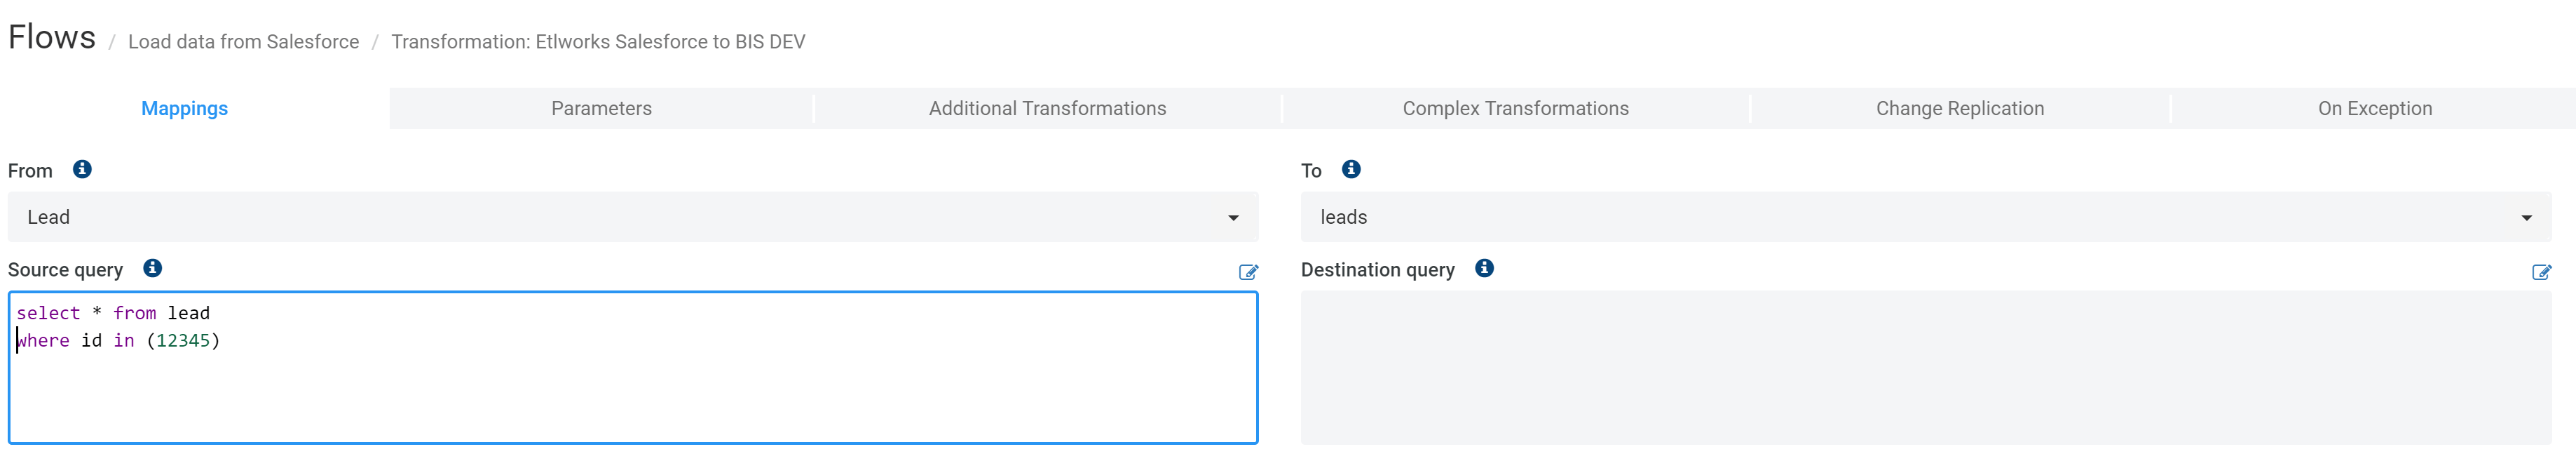Click the info icon next to From
The width and height of the screenshot is (2576, 468).
point(83,169)
